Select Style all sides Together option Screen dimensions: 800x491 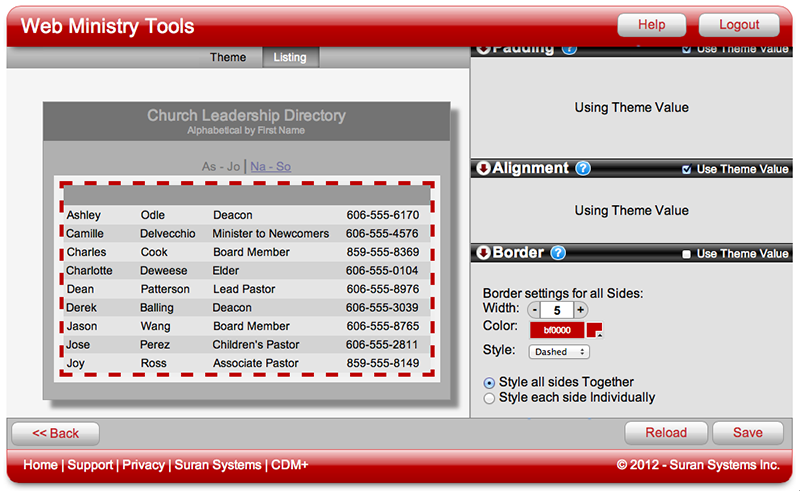489,382
